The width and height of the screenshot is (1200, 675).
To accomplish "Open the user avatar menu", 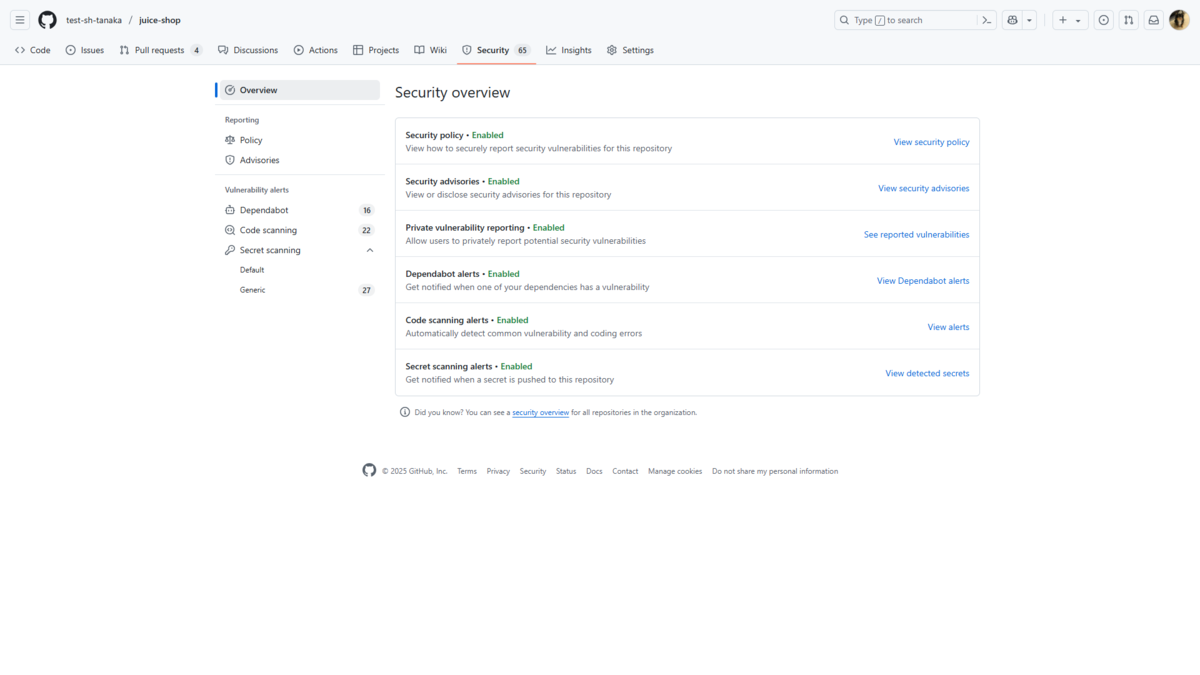I will pyautogui.click(x=1179, y=20).
